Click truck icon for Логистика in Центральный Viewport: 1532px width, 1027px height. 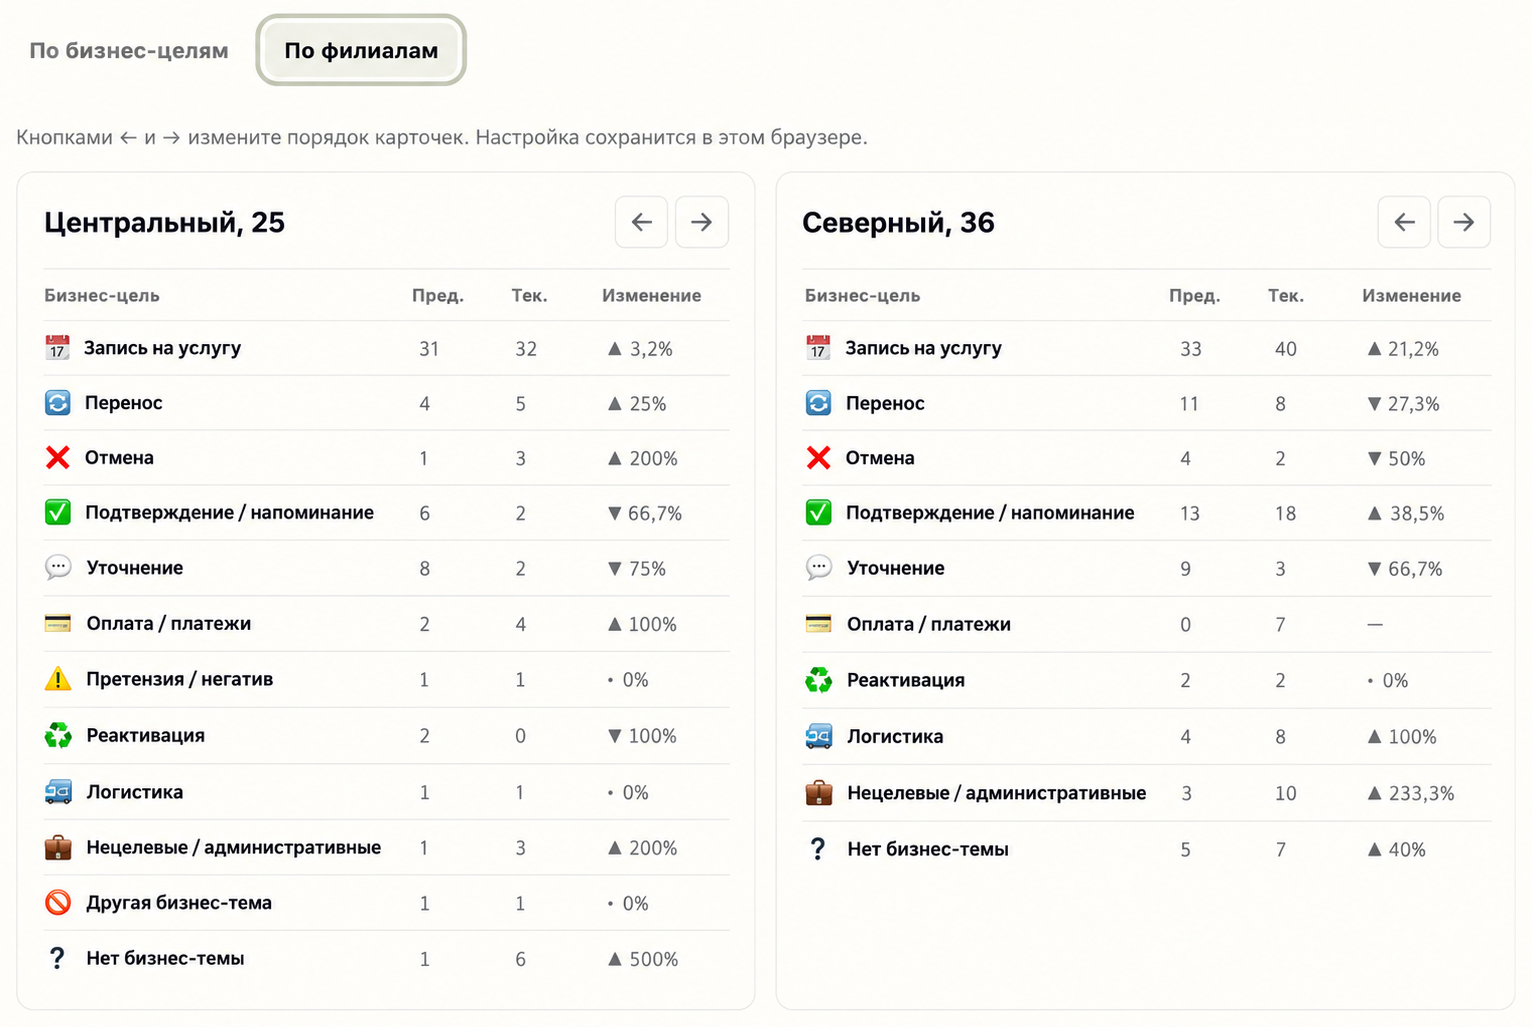pos(58,792)
